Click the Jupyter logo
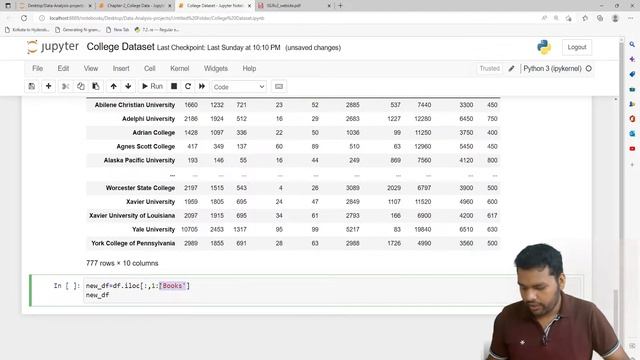The image size is (640, 360). click(53, 47)
